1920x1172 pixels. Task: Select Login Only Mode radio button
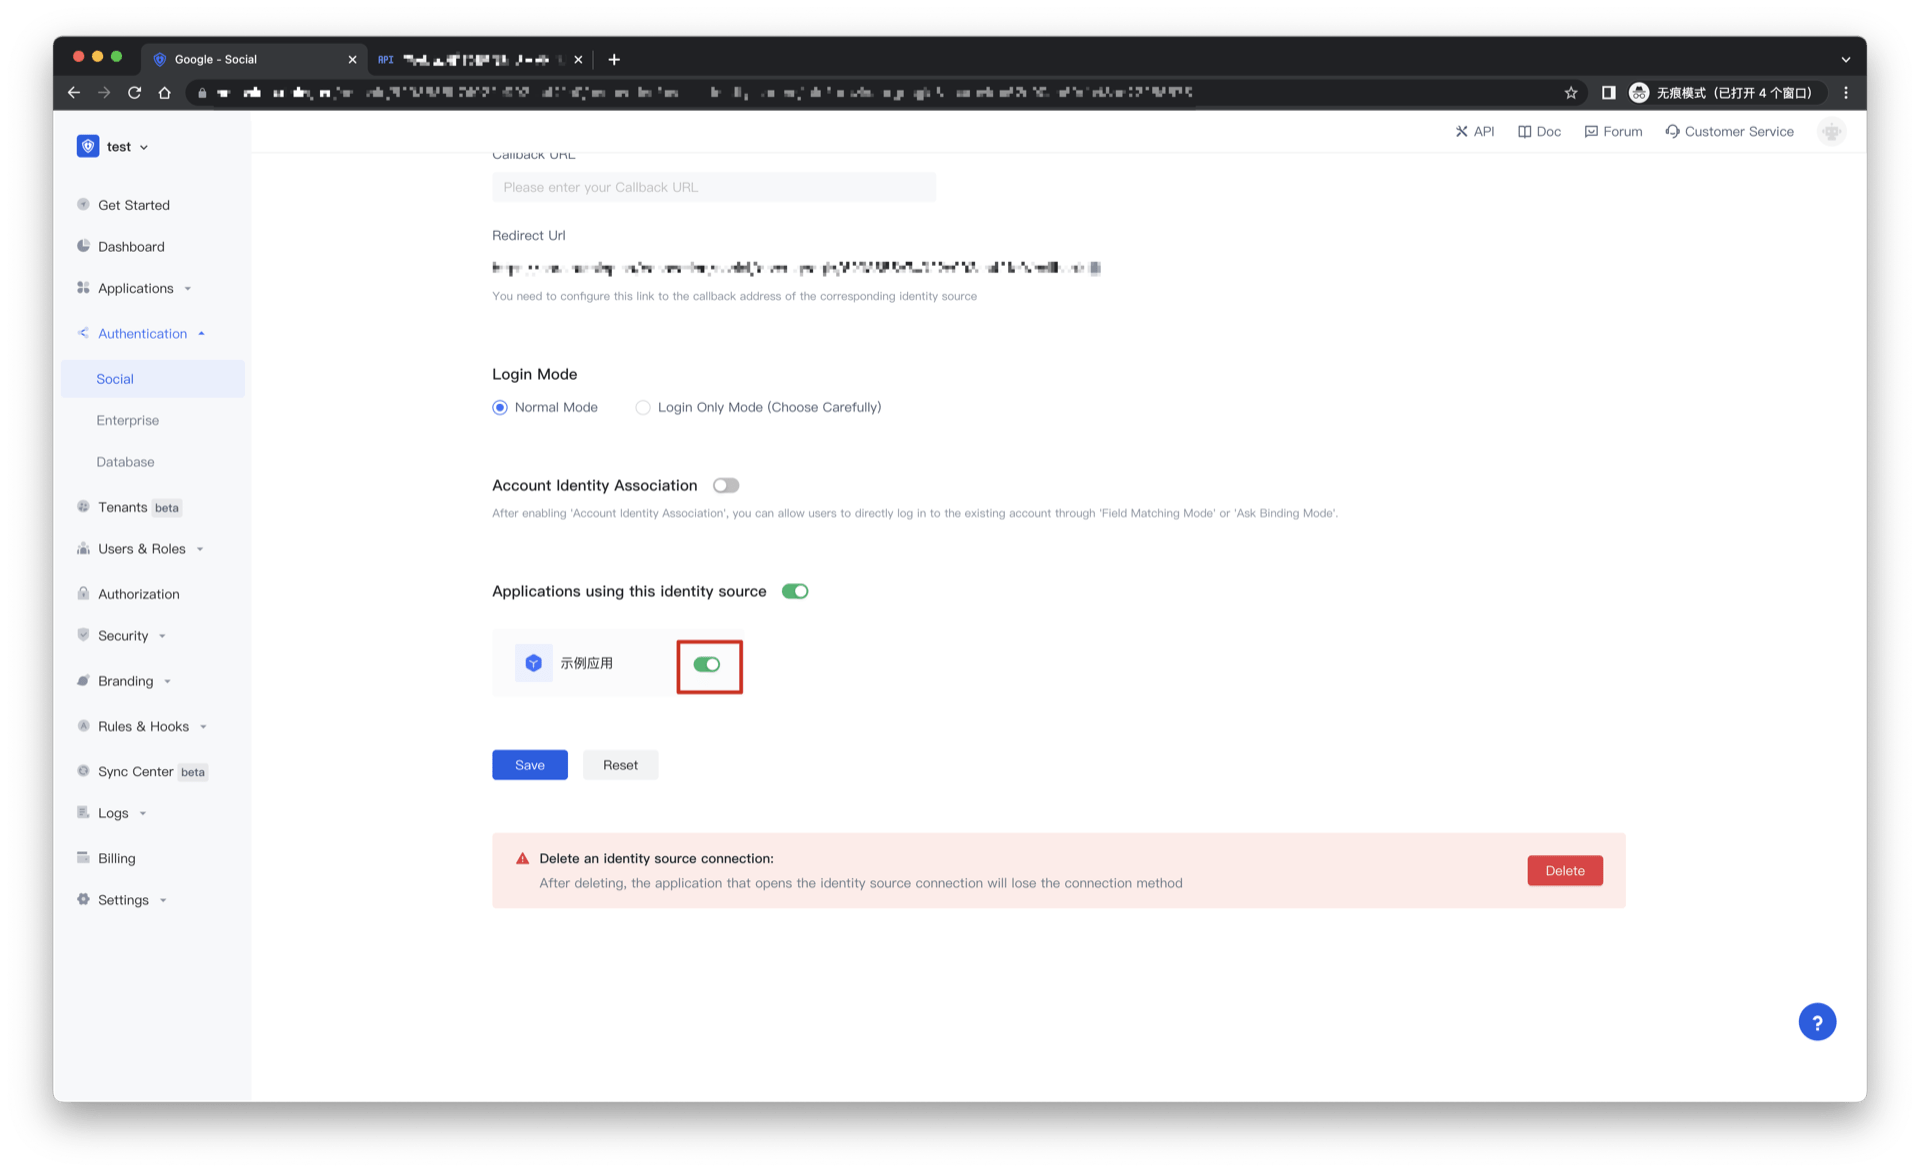pyautogui.click(x=643, y=407)
